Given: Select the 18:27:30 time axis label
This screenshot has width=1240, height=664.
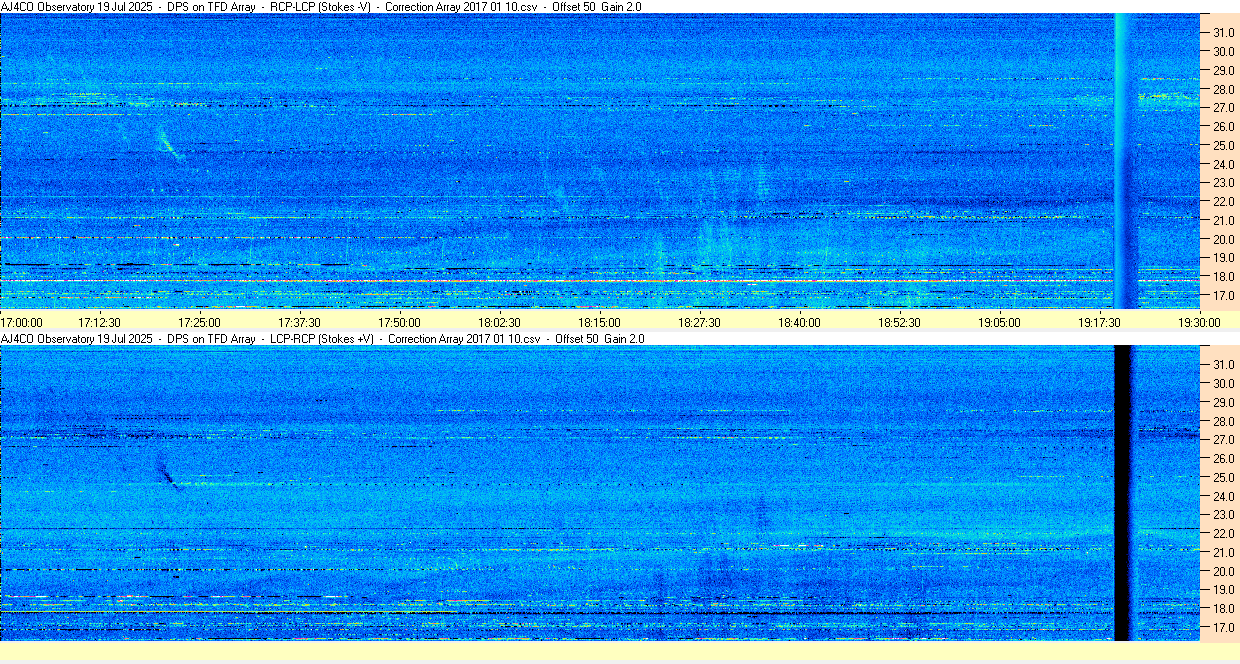Looking at the screenshot, I should pos(700,322).
